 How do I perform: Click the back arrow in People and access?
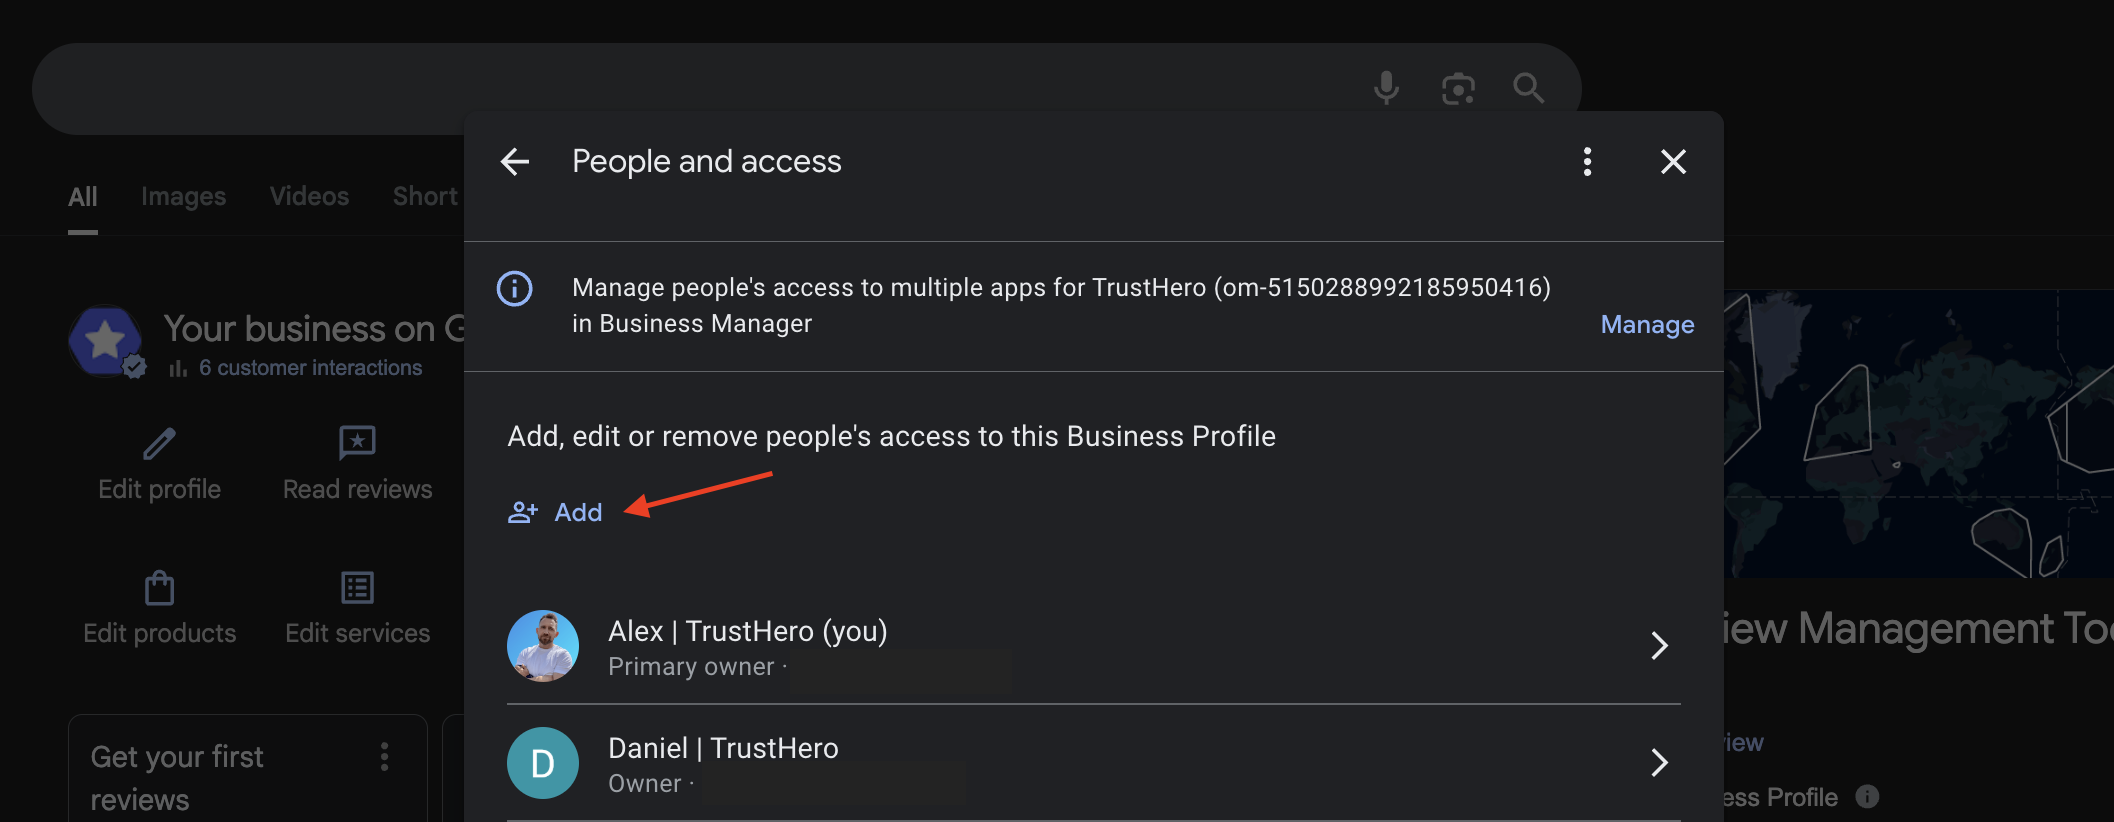point(515,162)
